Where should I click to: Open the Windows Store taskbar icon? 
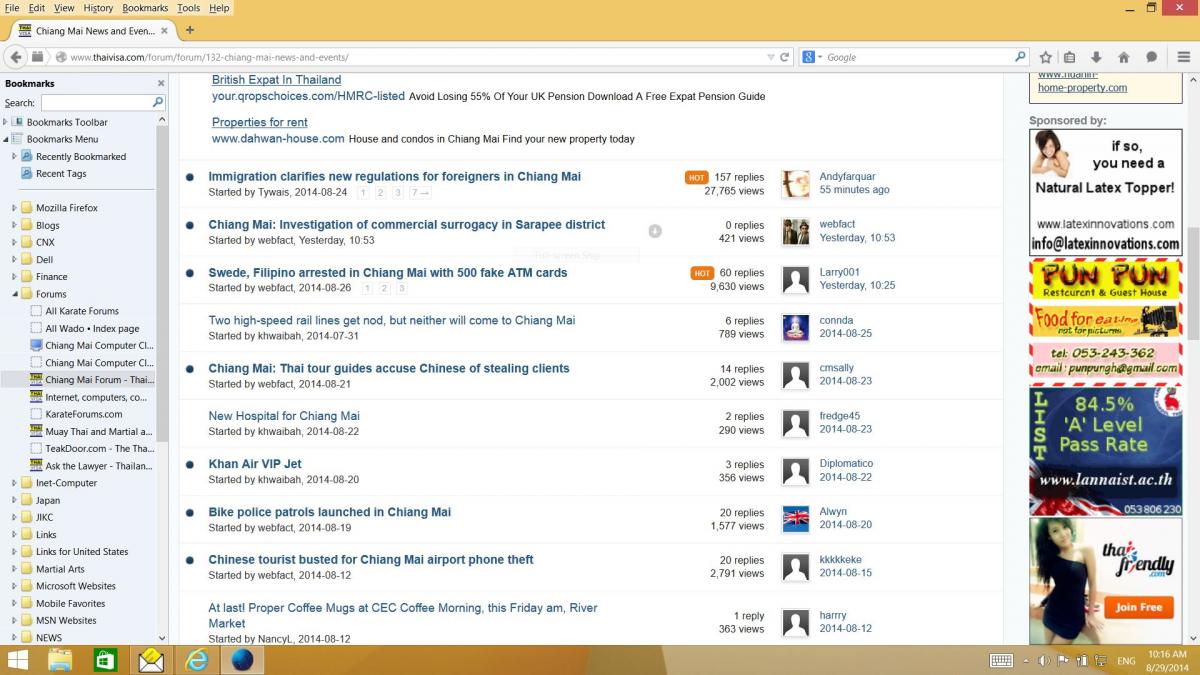(x=105, y=660)
